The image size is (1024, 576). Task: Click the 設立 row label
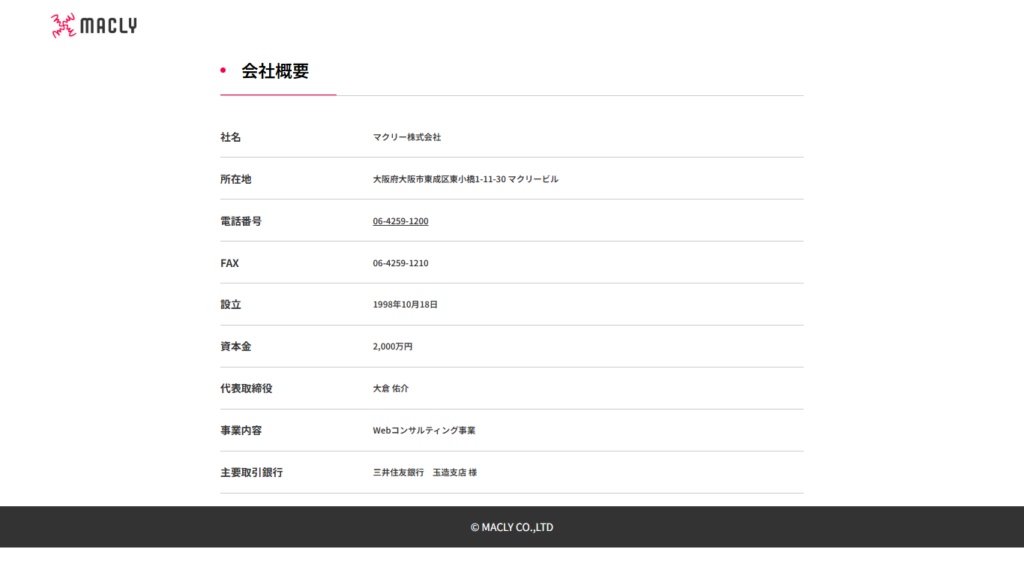[231, 305]
